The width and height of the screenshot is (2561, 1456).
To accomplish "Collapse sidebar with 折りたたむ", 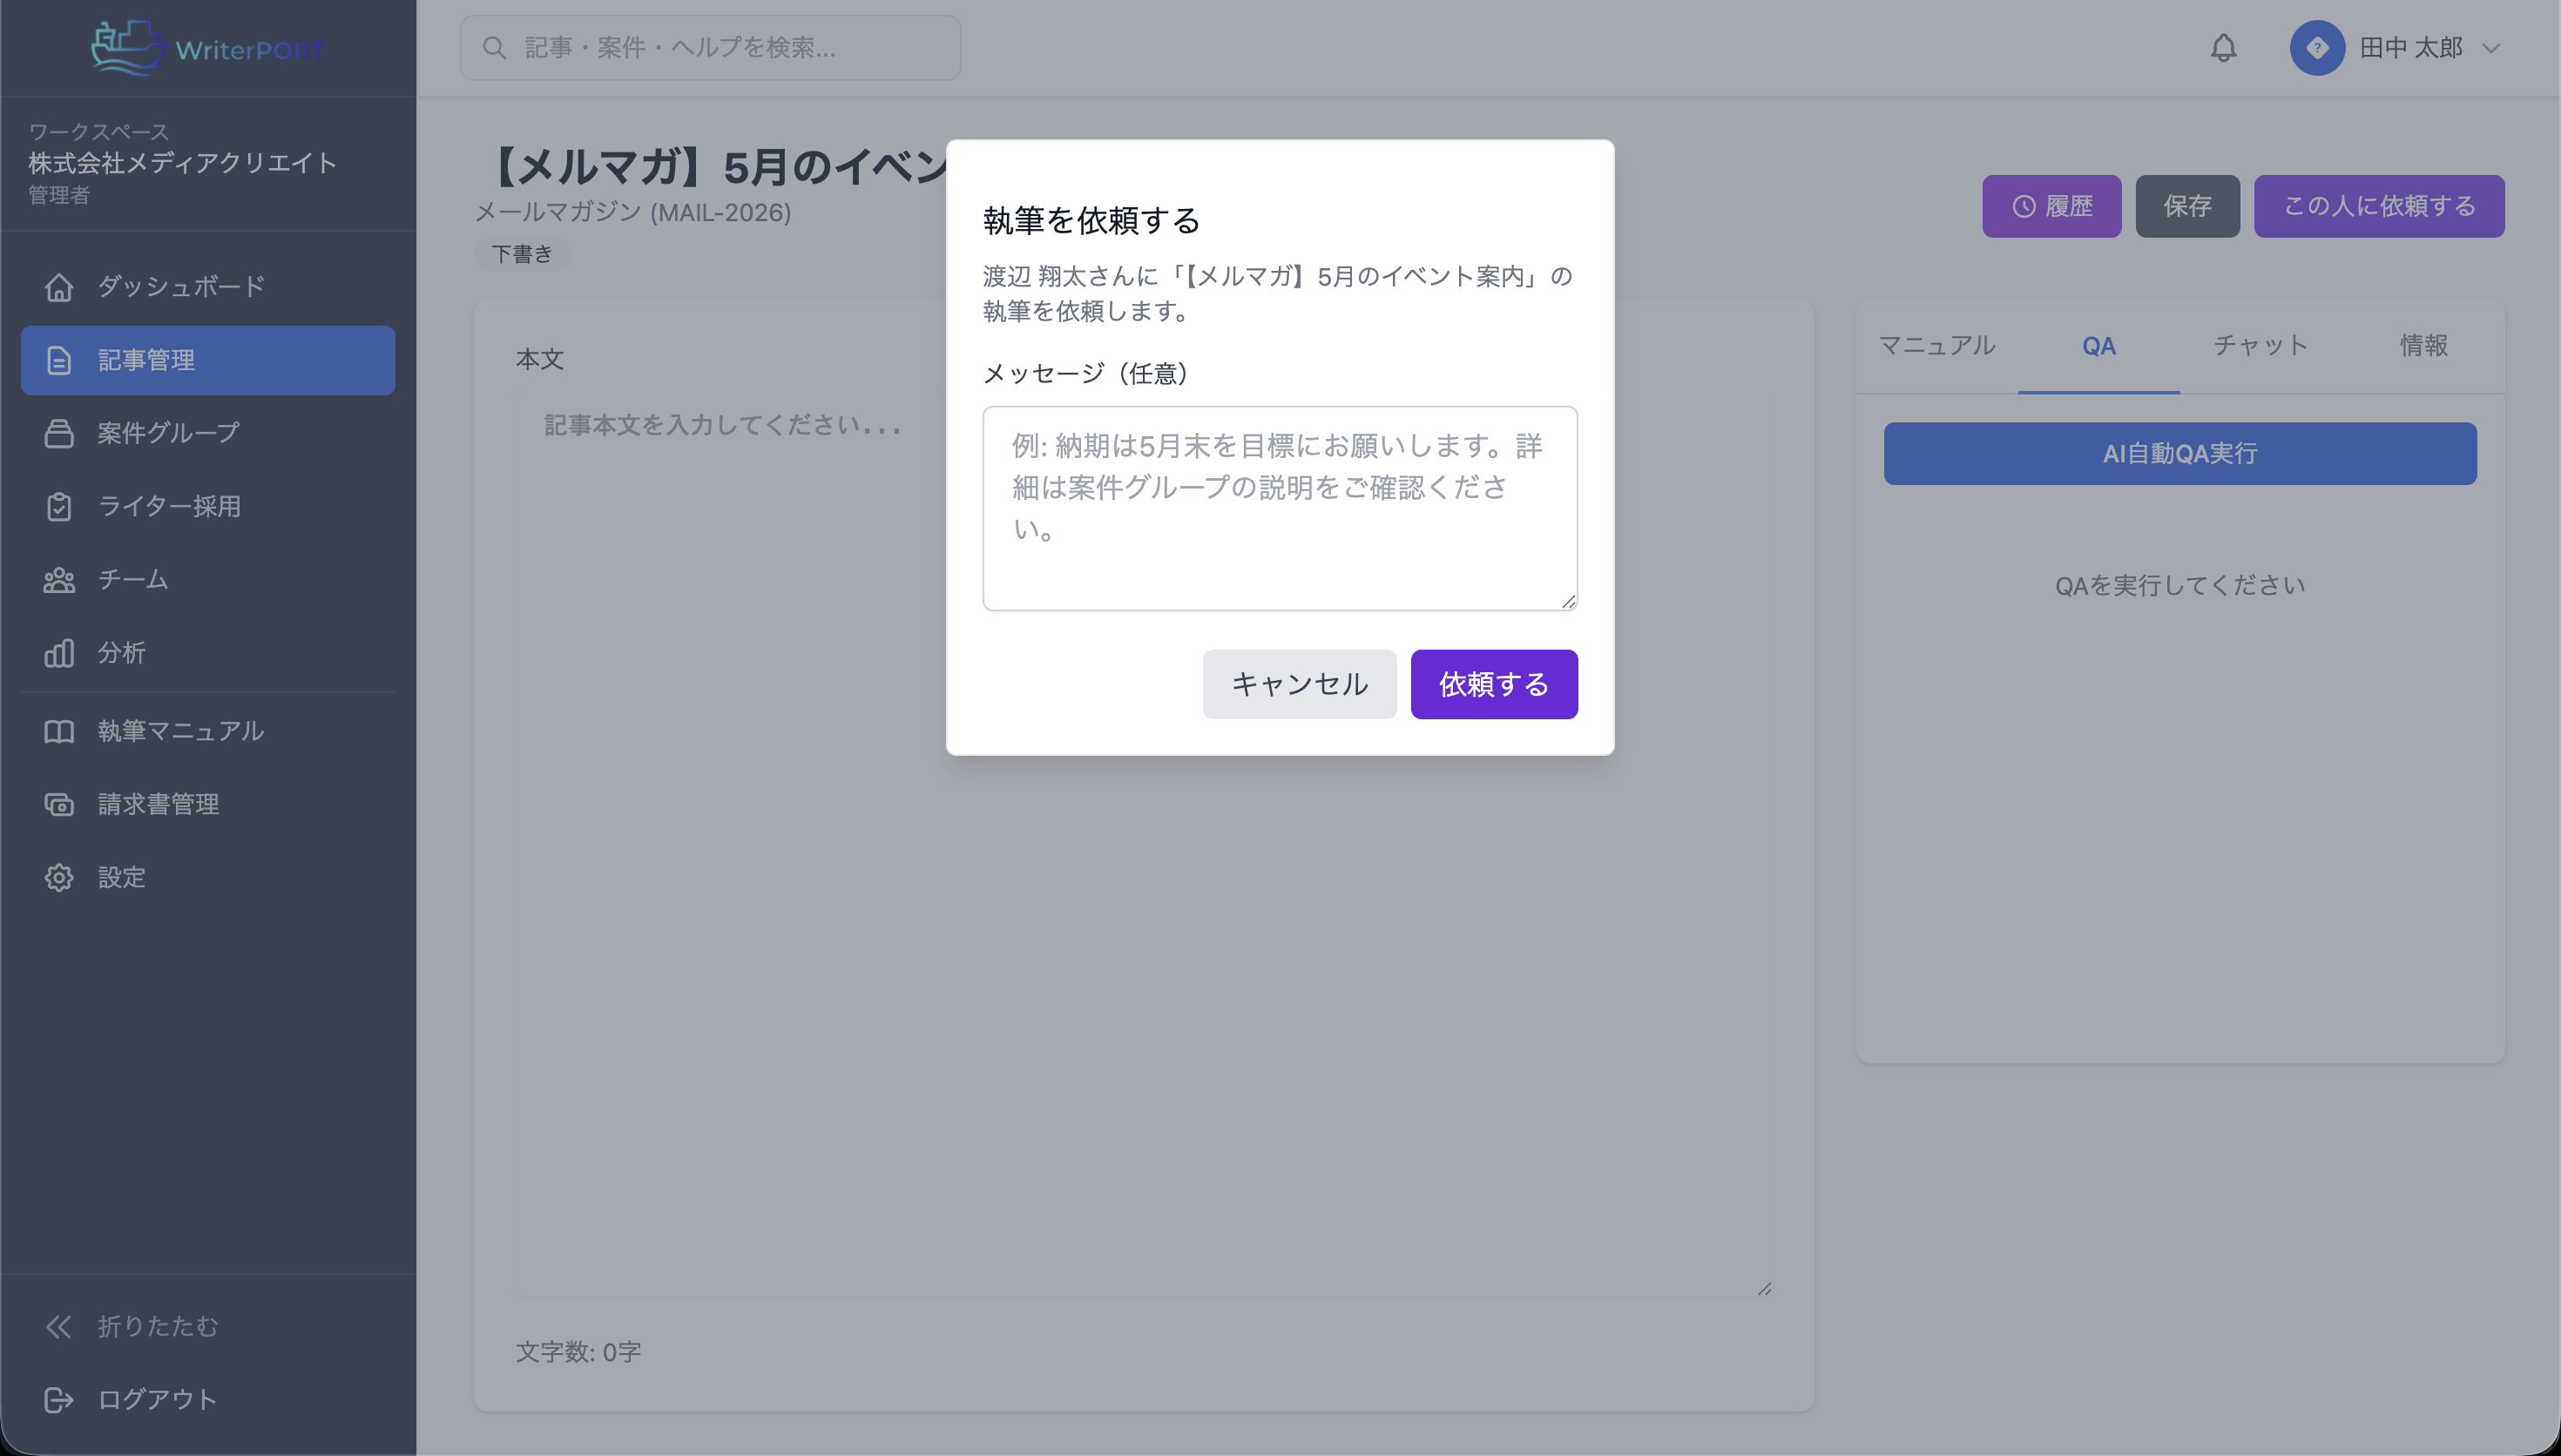I will click(x=208, y=1326).
